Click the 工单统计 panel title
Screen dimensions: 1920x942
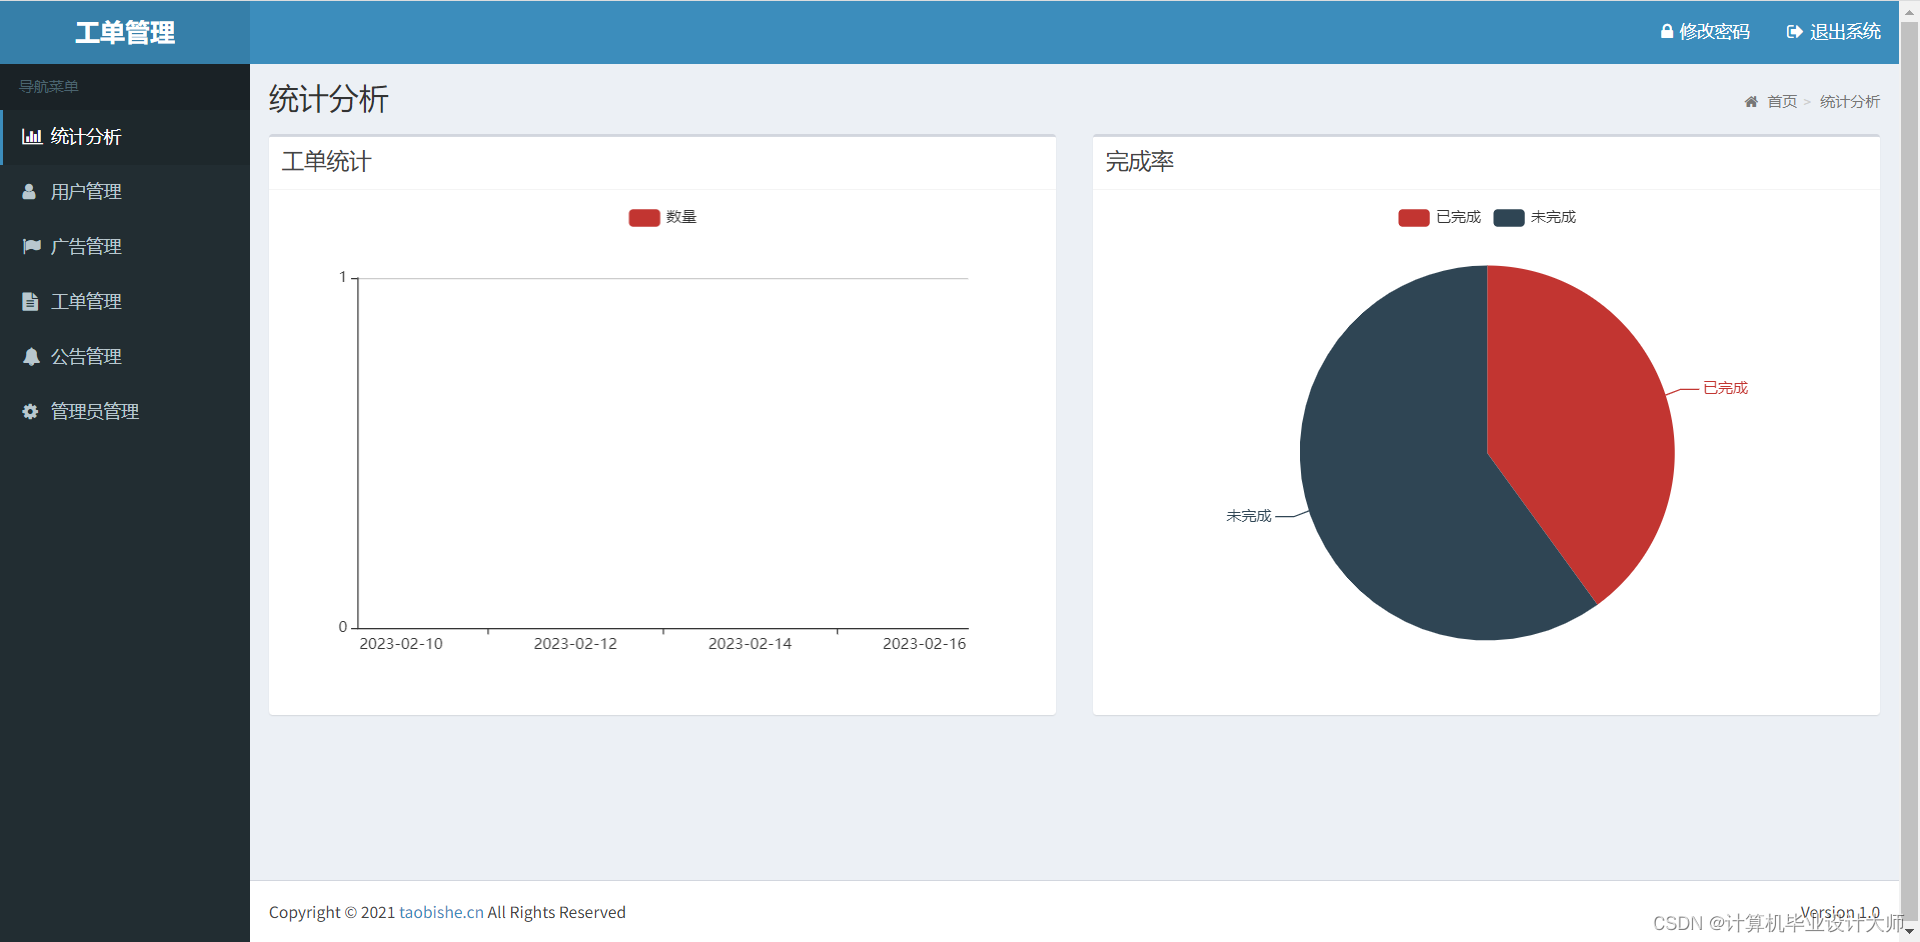coord(326,162)
